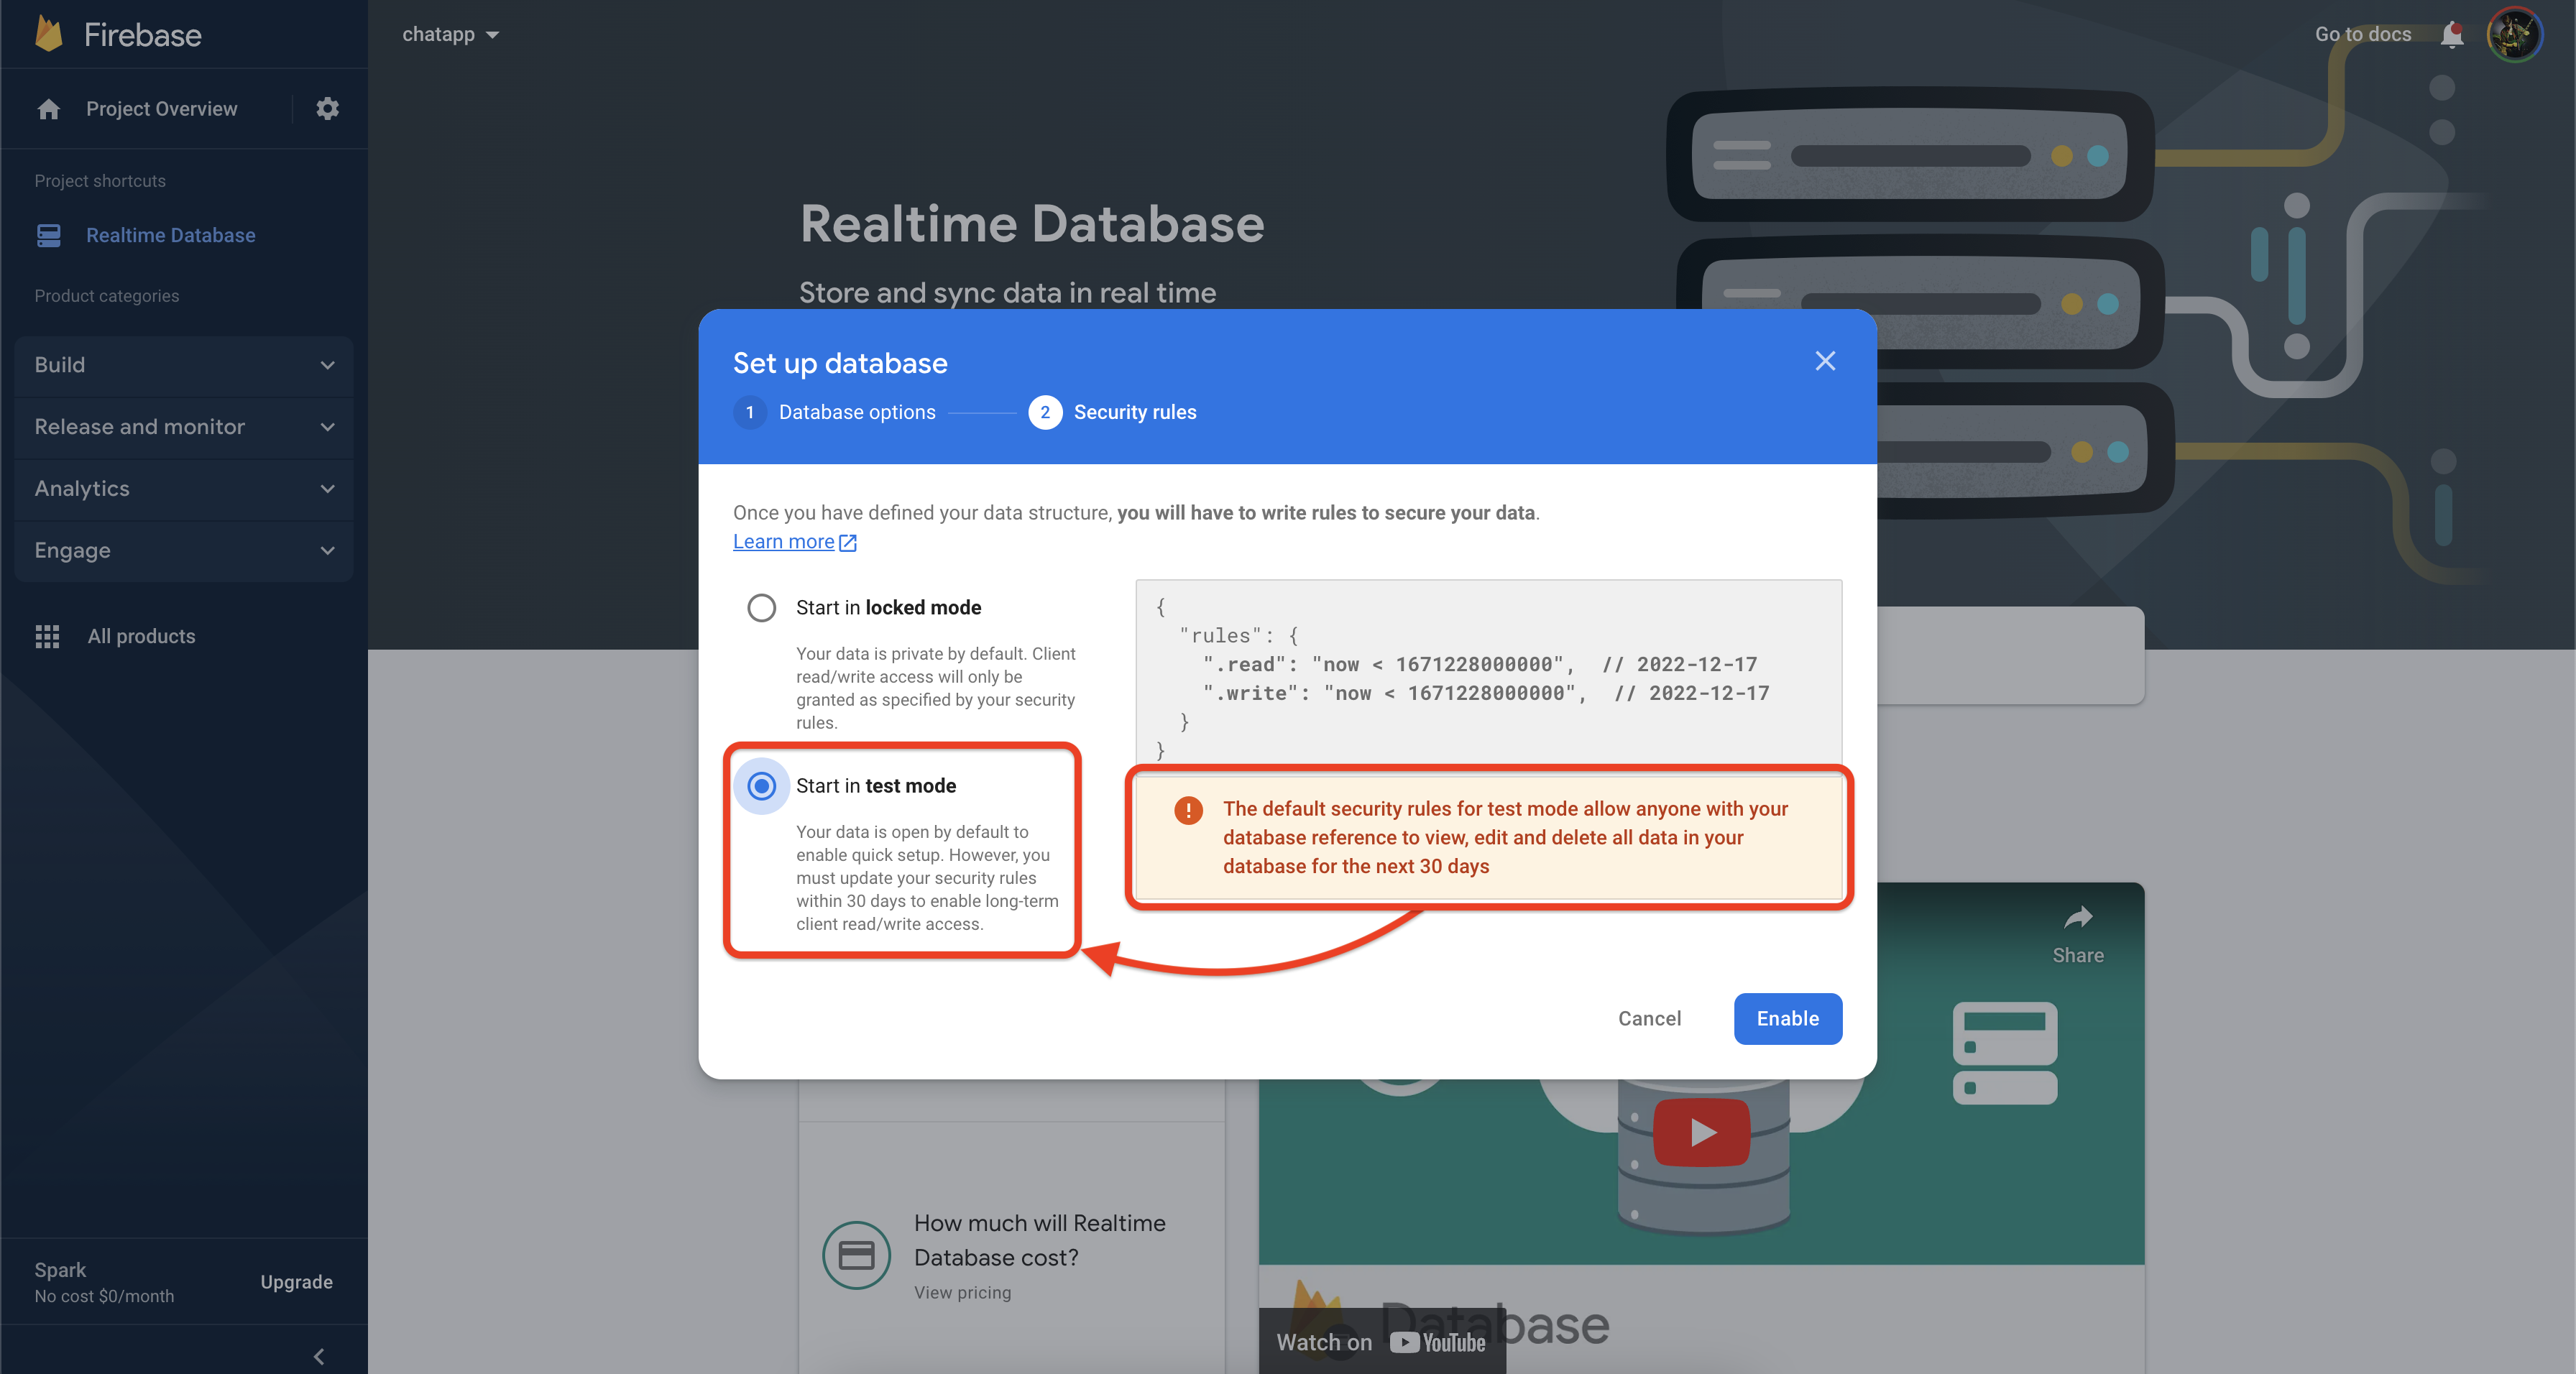Select Start in locked mode option
2576x1374 pixels.
[762, 607]
